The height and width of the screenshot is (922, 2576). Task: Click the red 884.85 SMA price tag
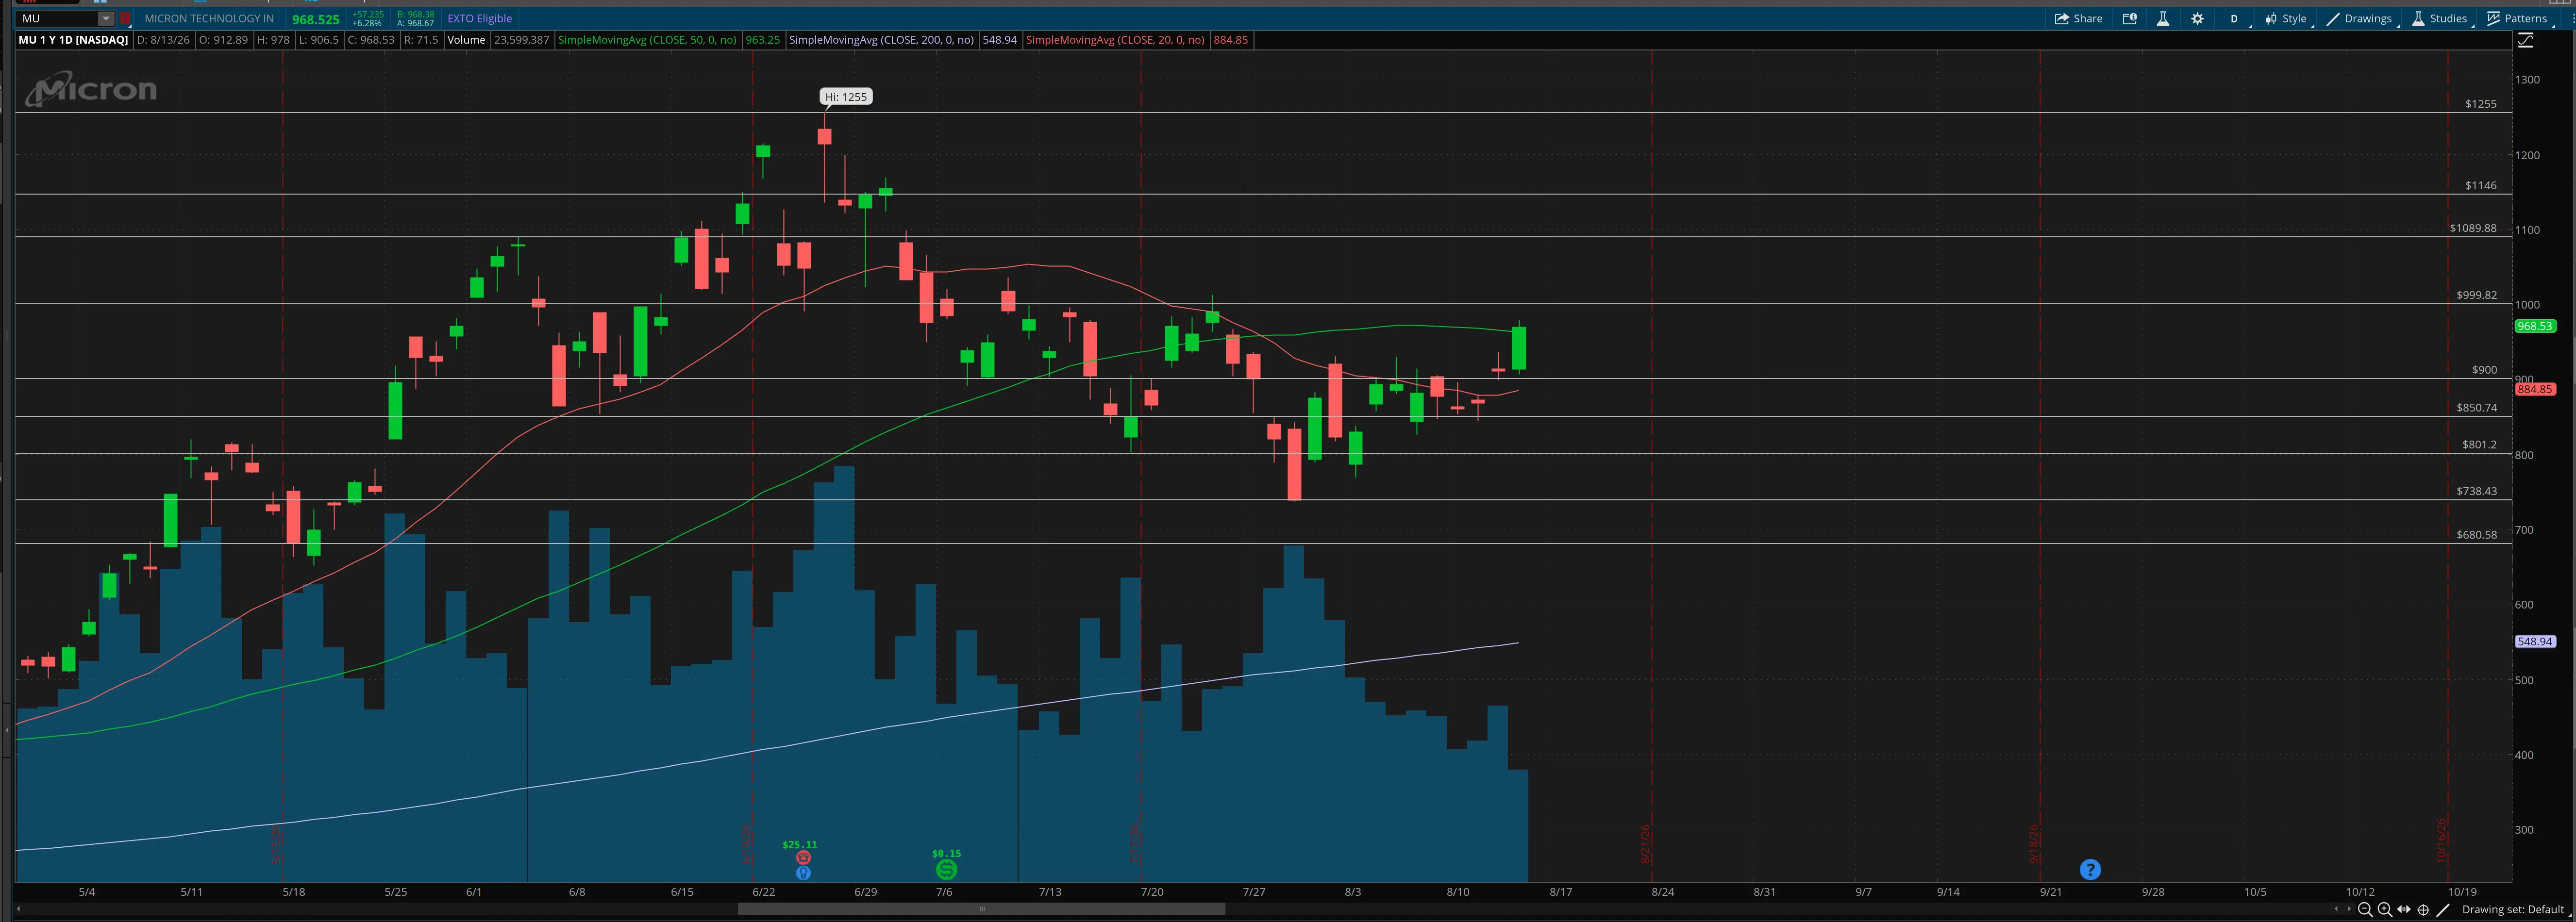click(2535, 389)
